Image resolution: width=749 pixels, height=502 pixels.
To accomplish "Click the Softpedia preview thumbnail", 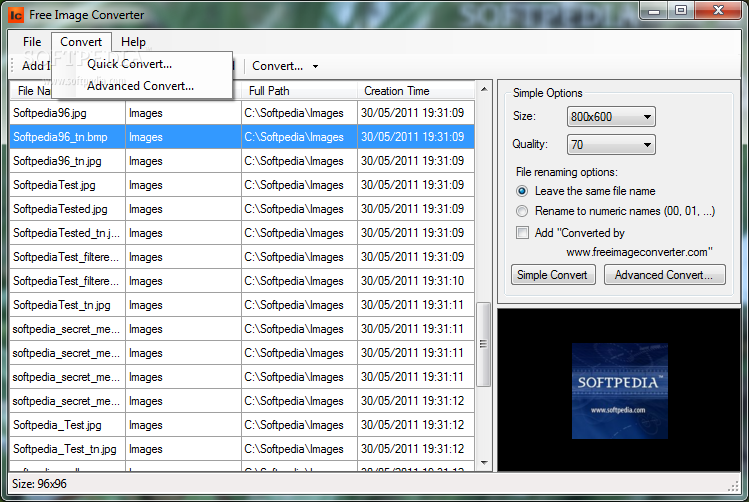I will pos(620,391).
